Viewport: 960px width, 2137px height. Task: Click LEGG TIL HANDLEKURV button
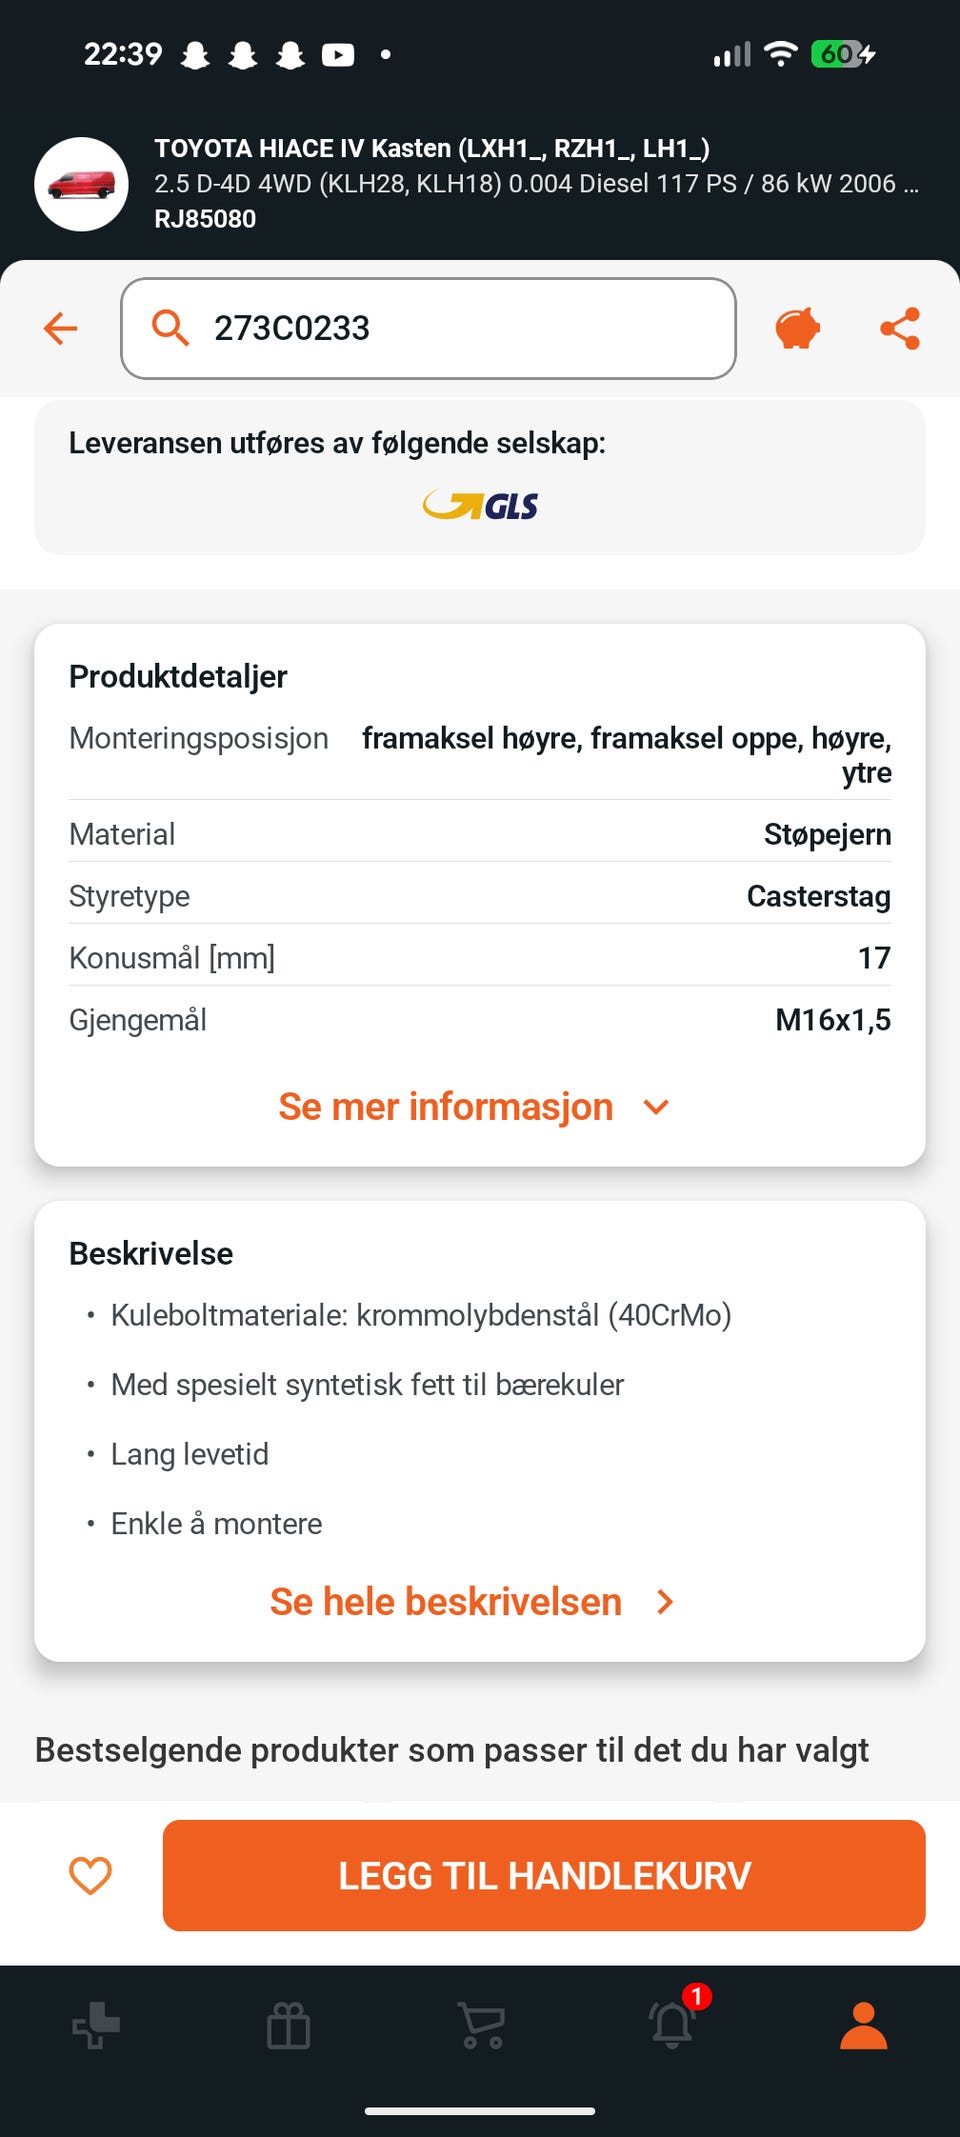coord(544,1875)
